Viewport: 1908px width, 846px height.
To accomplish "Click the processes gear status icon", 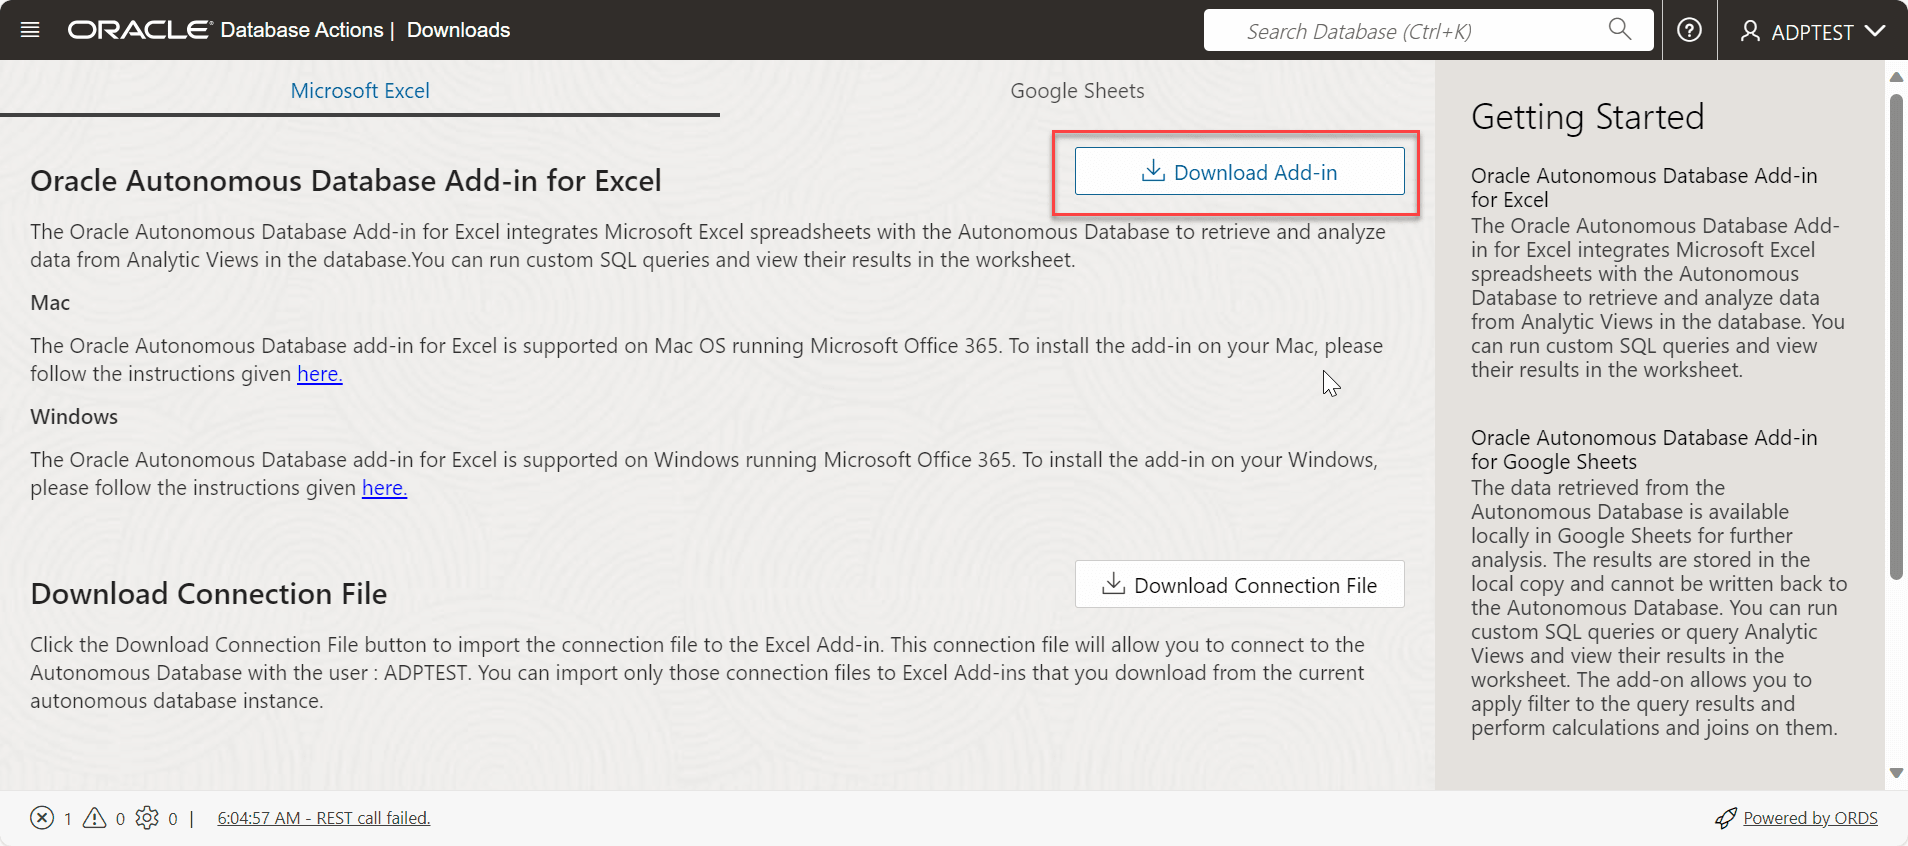I will coord(147,818).
